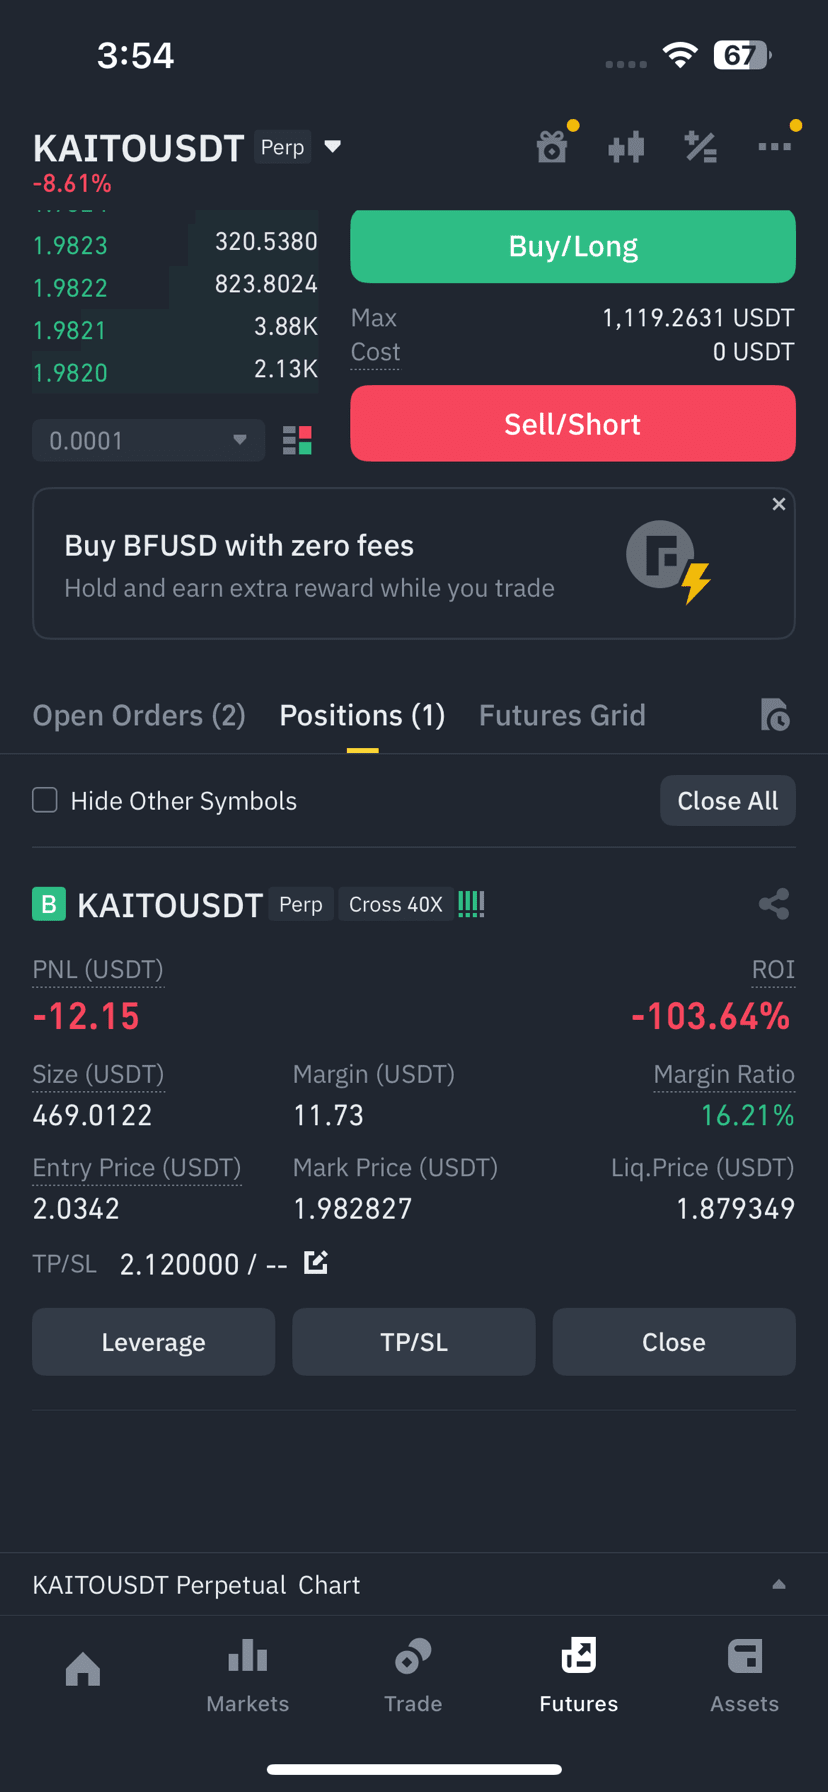828x1792 pixels.
Task: Open the 0.0001 price precision dropdown
Action: coord(149,440)
